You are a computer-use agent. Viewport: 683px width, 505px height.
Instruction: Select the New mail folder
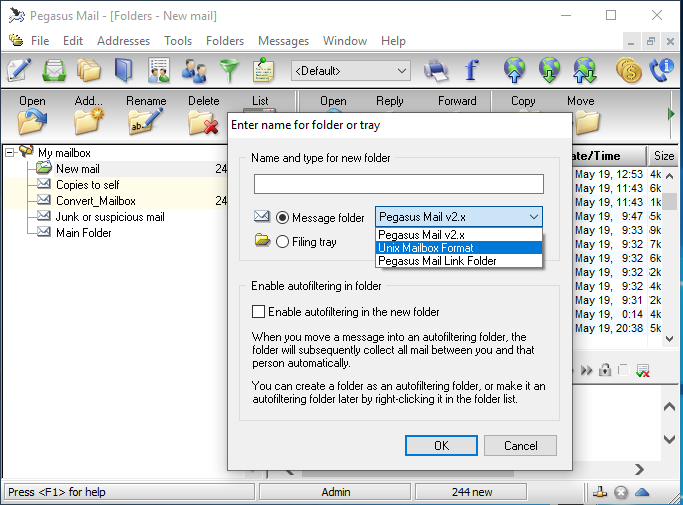click(78, 169)
